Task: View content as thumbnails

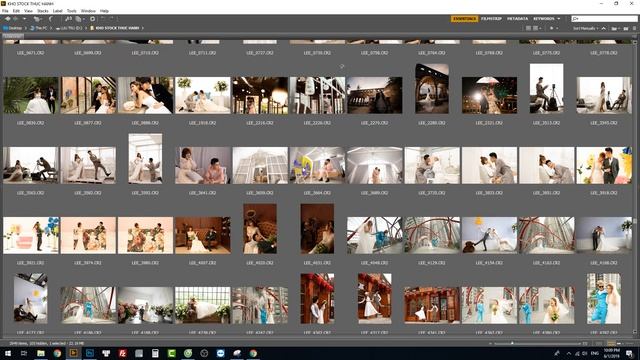Action: (x=611, y=344)
